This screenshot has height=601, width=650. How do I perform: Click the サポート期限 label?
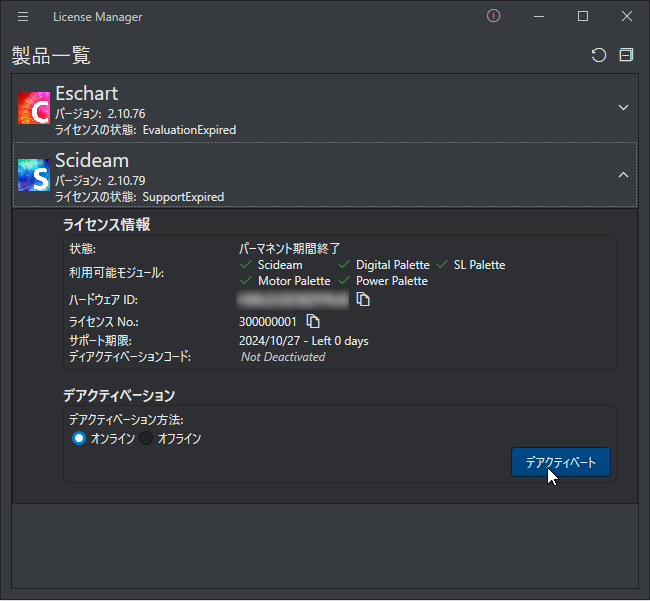coord(100,341)
